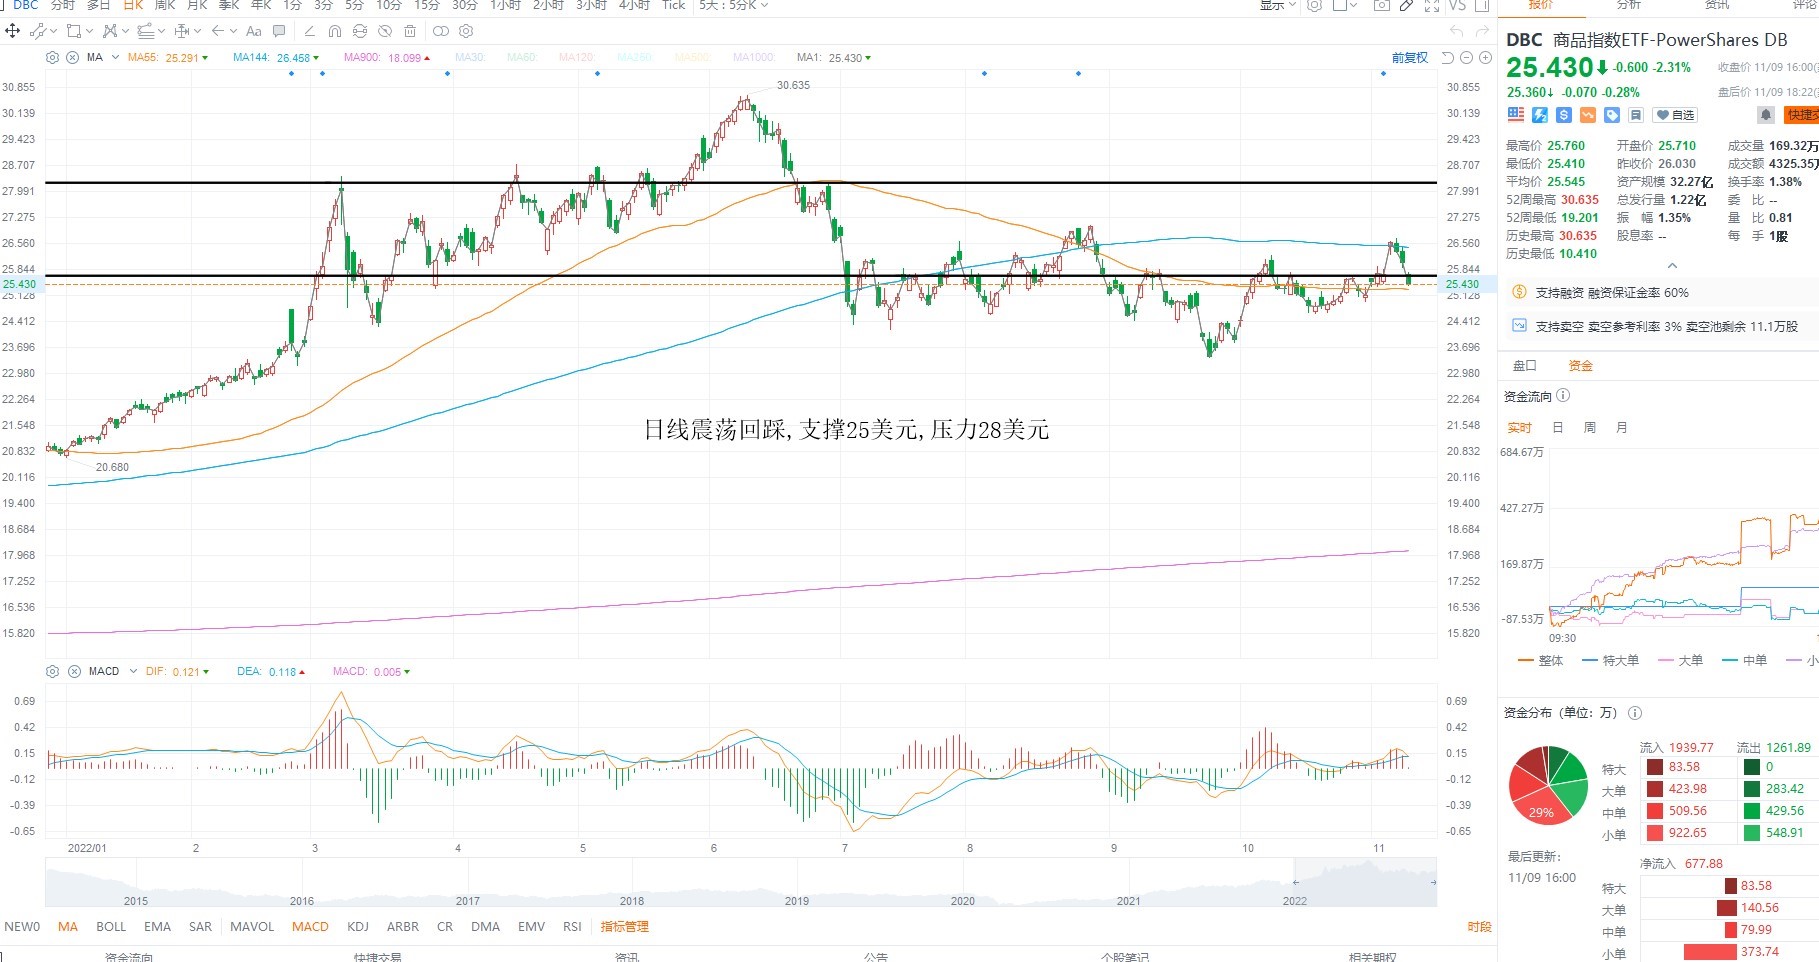1819x962 pixels.
Task: Switch chart to 周K weekly period
Action: coord(165,6)
